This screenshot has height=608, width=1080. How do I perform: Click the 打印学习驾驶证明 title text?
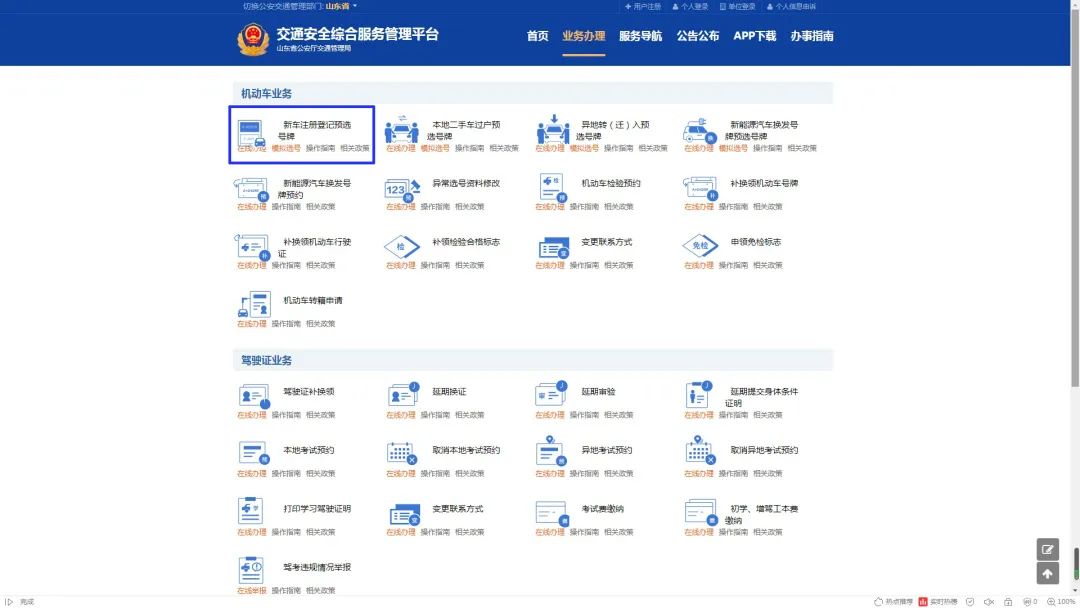[317, 509]
